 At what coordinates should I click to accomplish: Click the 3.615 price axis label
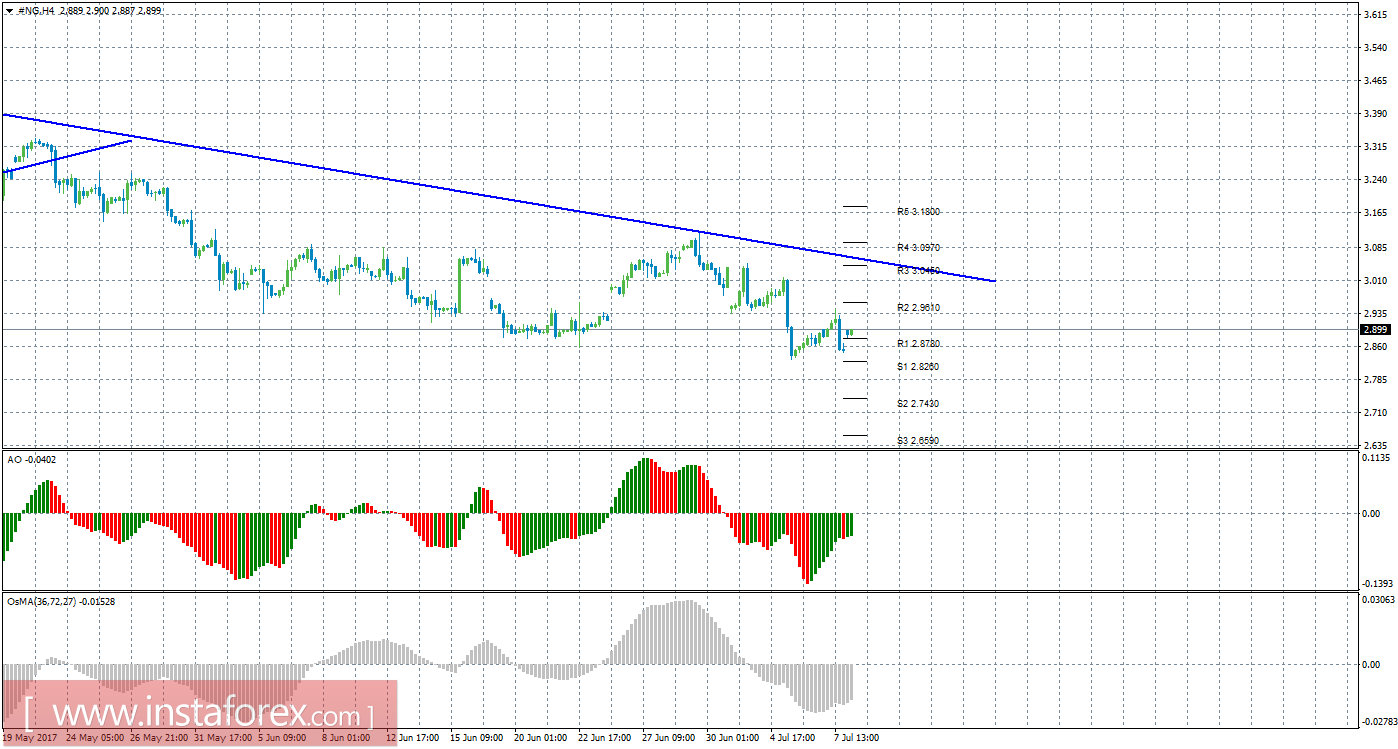pos(1375,15)
